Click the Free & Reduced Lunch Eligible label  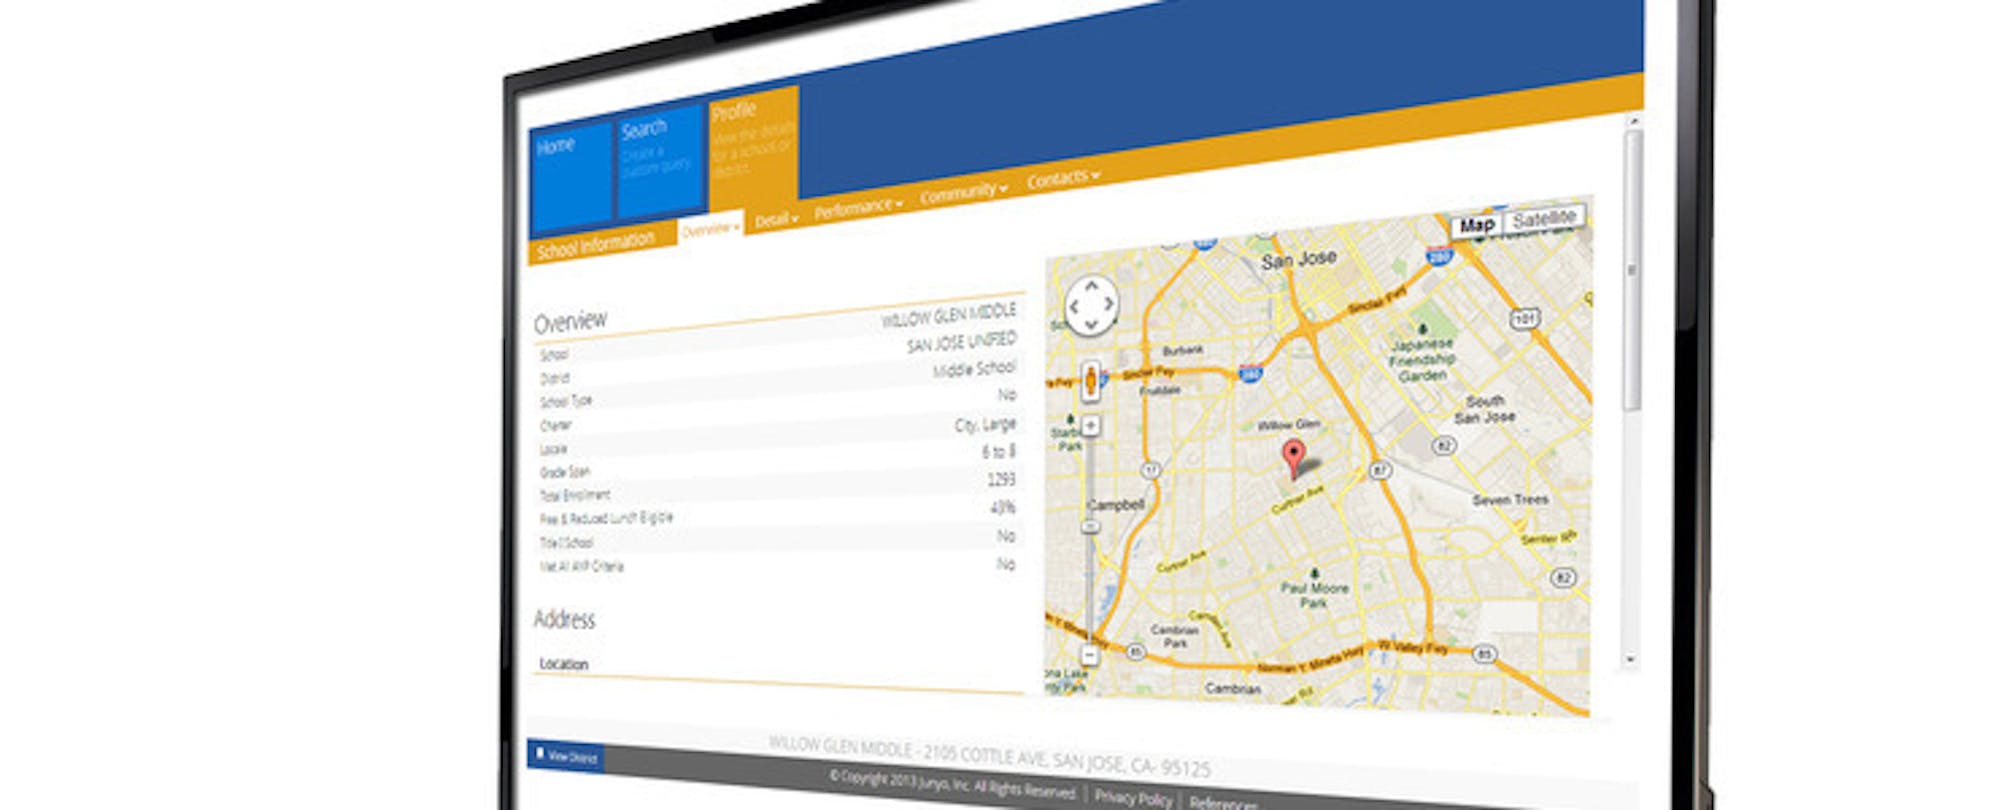pos(606,518)
